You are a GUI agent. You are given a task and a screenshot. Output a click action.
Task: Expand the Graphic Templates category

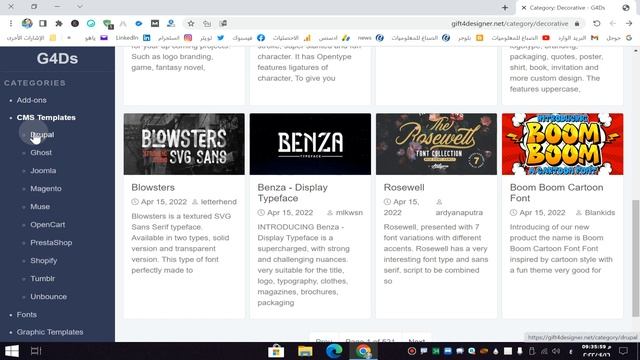pyautogui.click(x=50, y=332)
